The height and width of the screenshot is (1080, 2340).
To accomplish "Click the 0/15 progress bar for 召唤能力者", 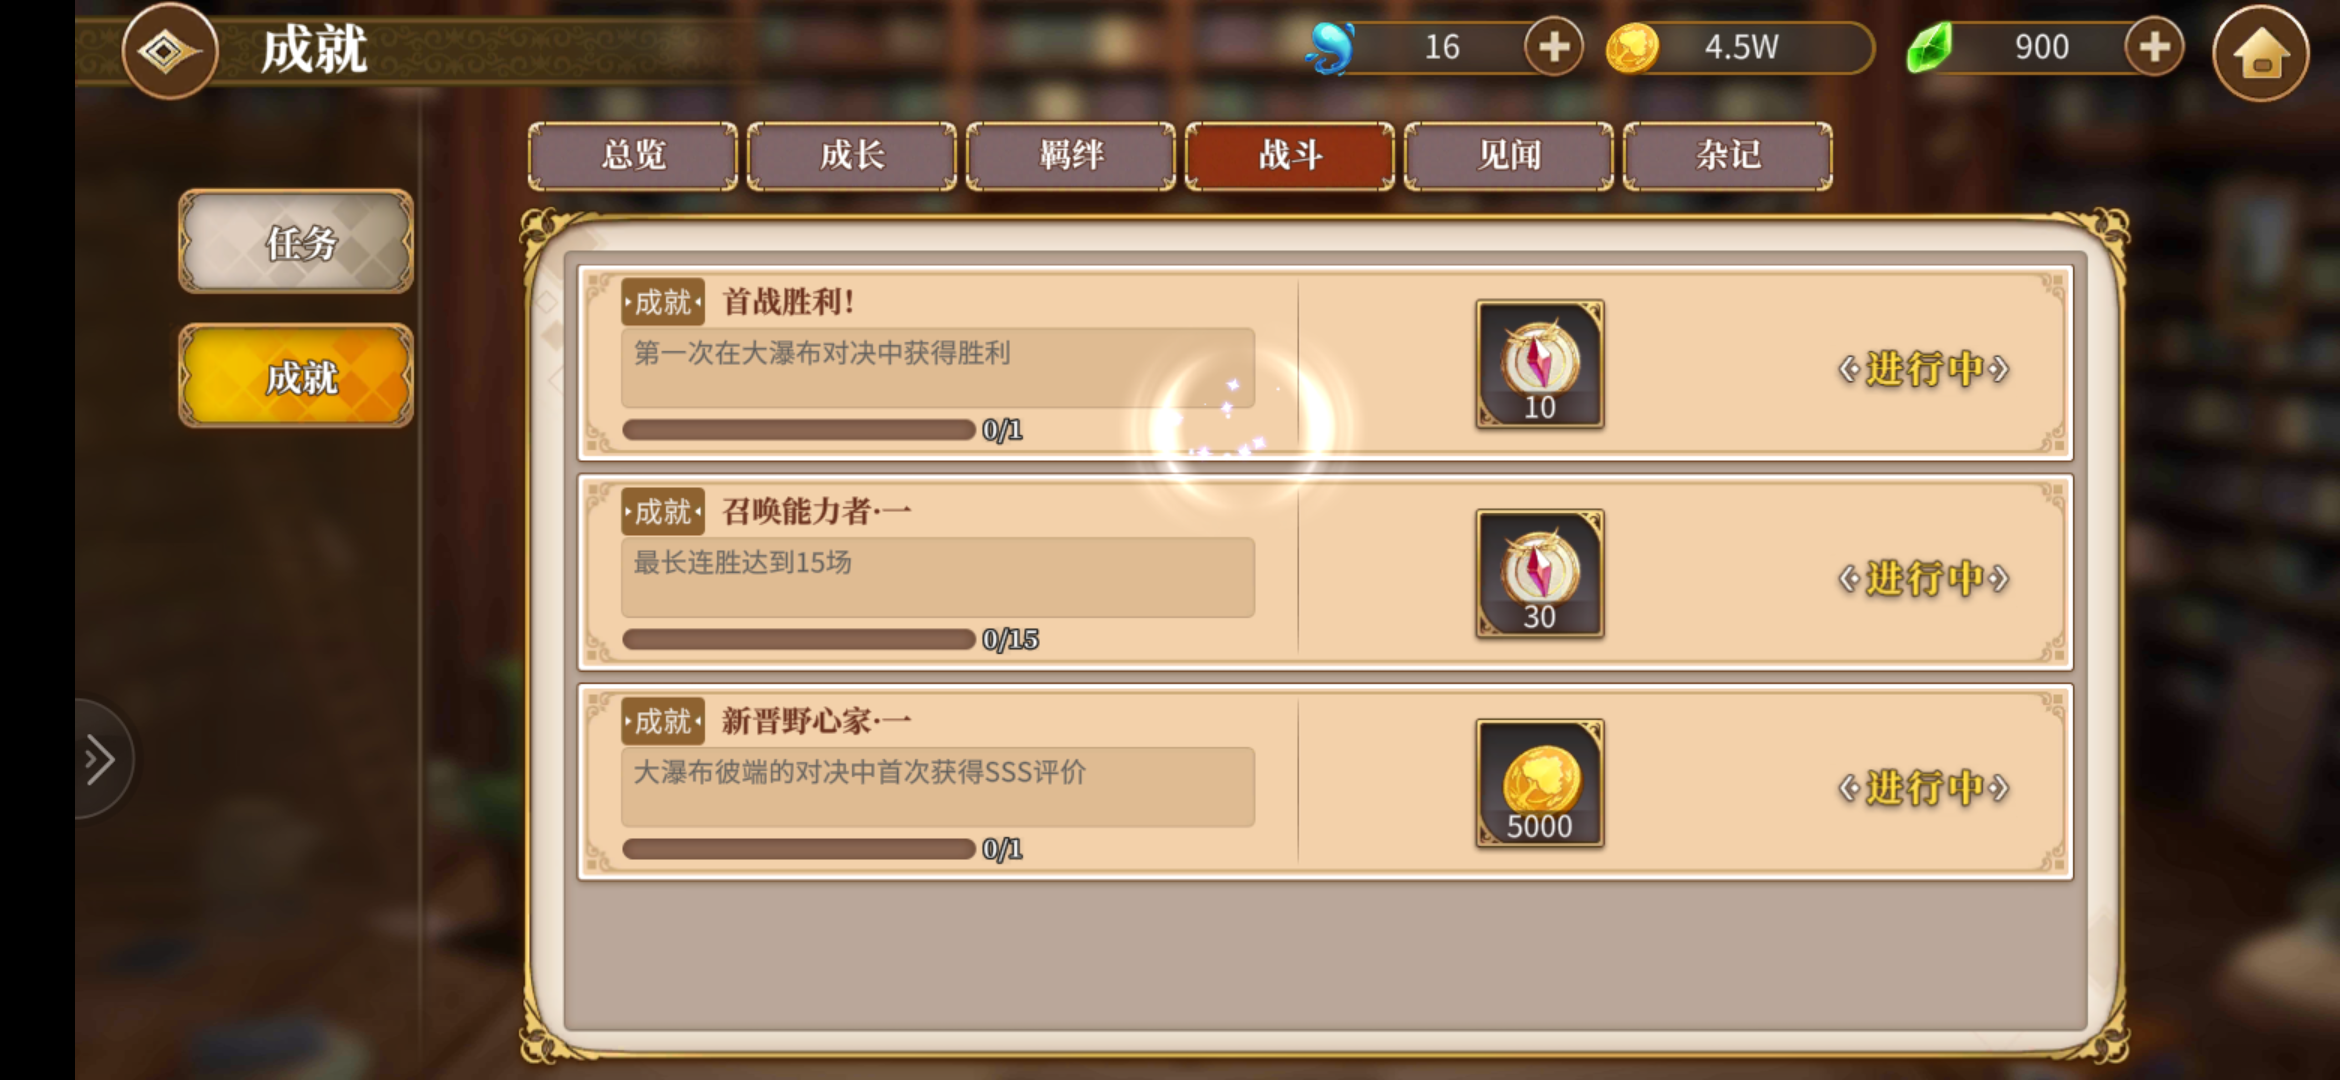I will point(798,639).
